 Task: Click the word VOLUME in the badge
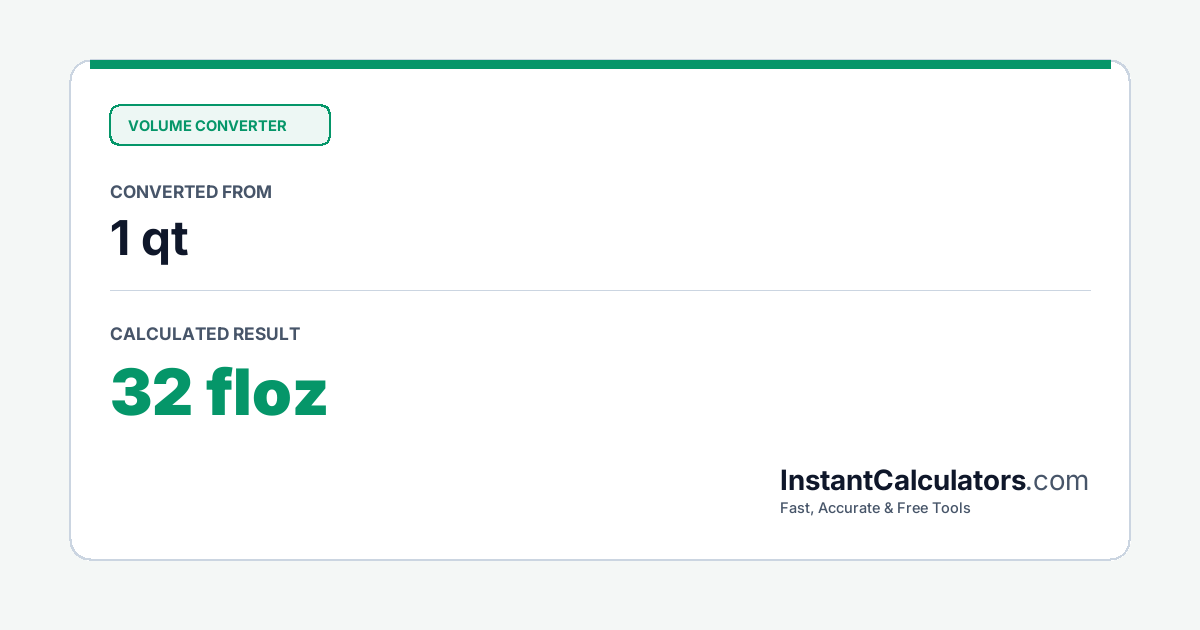[159, 126]
